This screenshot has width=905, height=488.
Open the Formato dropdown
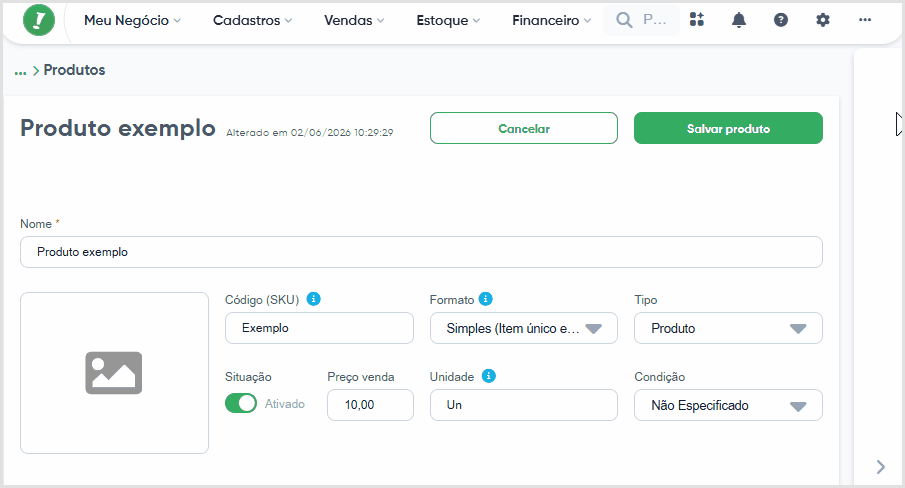pyautogui.click(x=523, y=328)
